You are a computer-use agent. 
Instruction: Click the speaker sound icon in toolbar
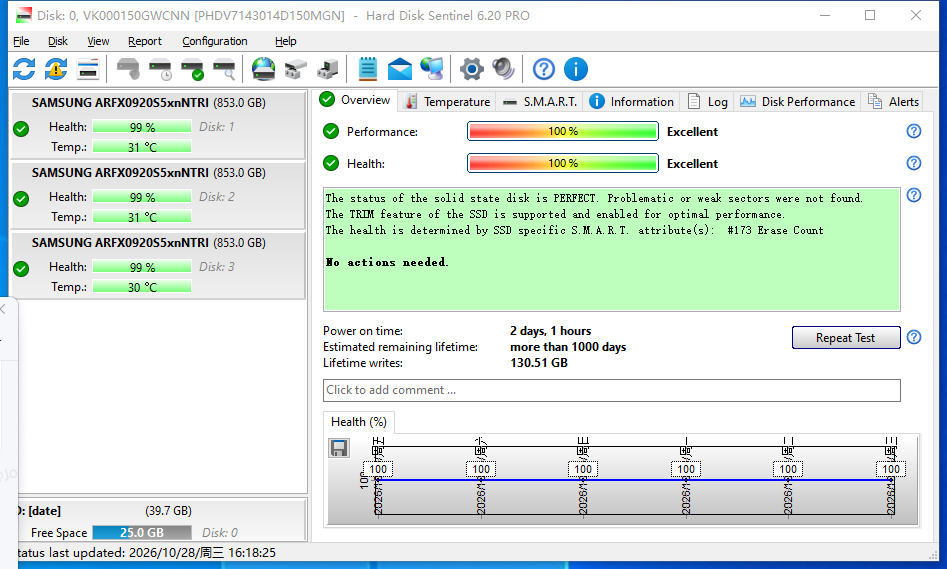[x=503, y=69]
